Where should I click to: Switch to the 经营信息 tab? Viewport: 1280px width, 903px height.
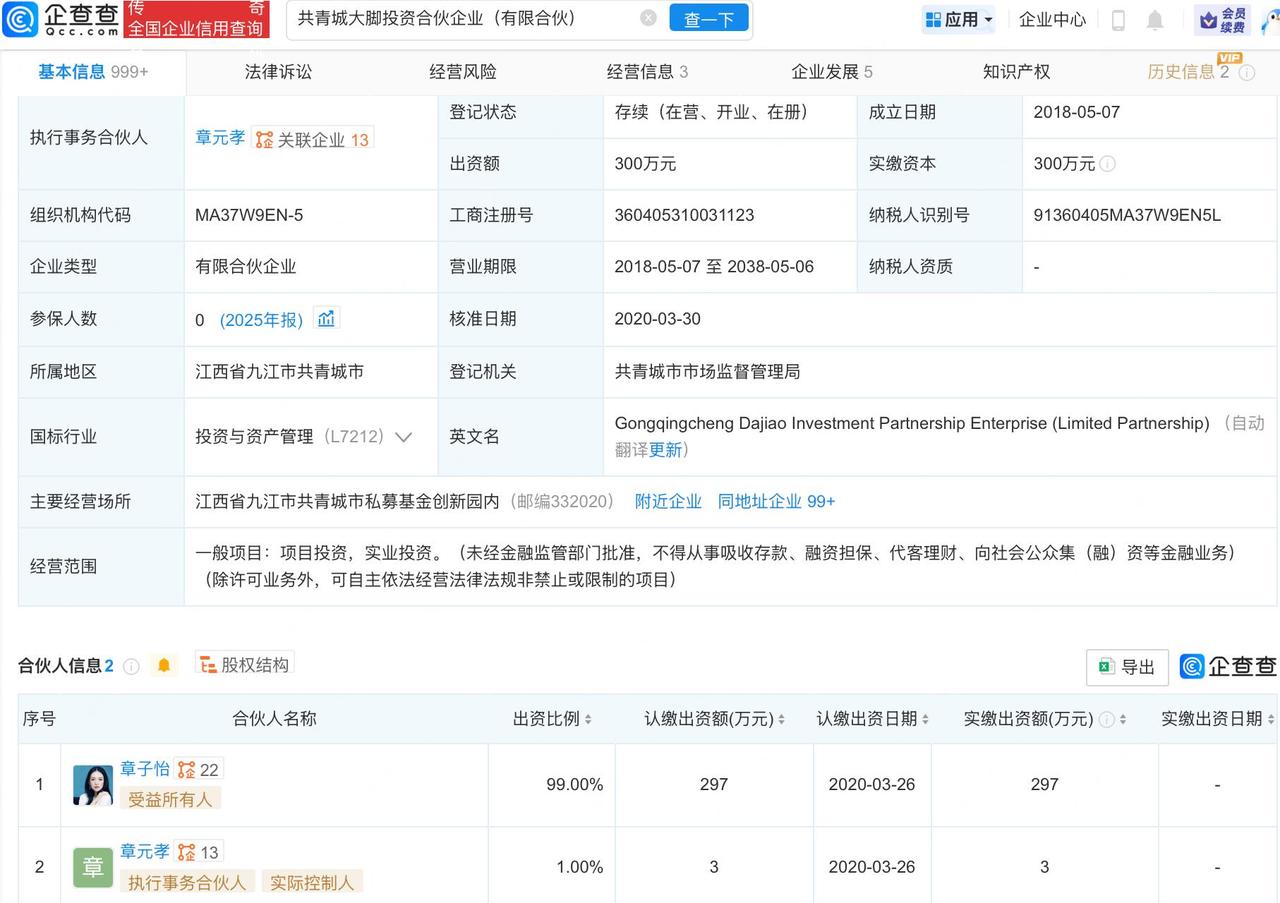(x=647, y=71)
